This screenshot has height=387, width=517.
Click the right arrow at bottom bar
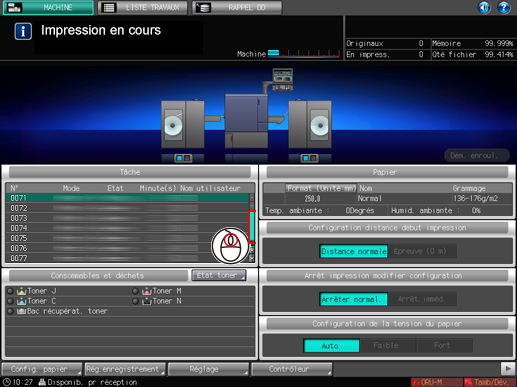(x=508, y=369)
